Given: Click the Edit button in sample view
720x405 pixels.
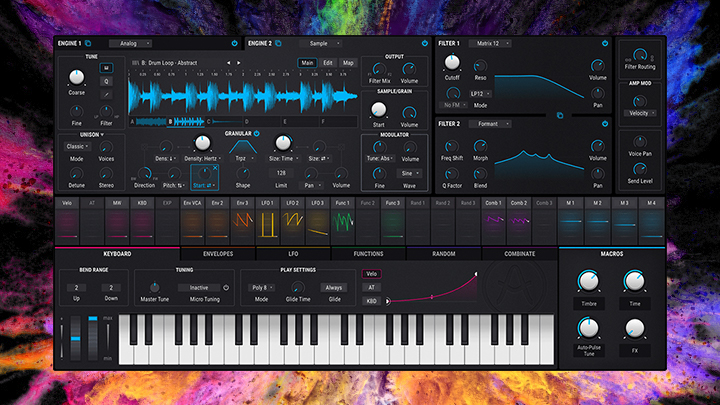Looking at the screenshot, I should coord(327,63).
